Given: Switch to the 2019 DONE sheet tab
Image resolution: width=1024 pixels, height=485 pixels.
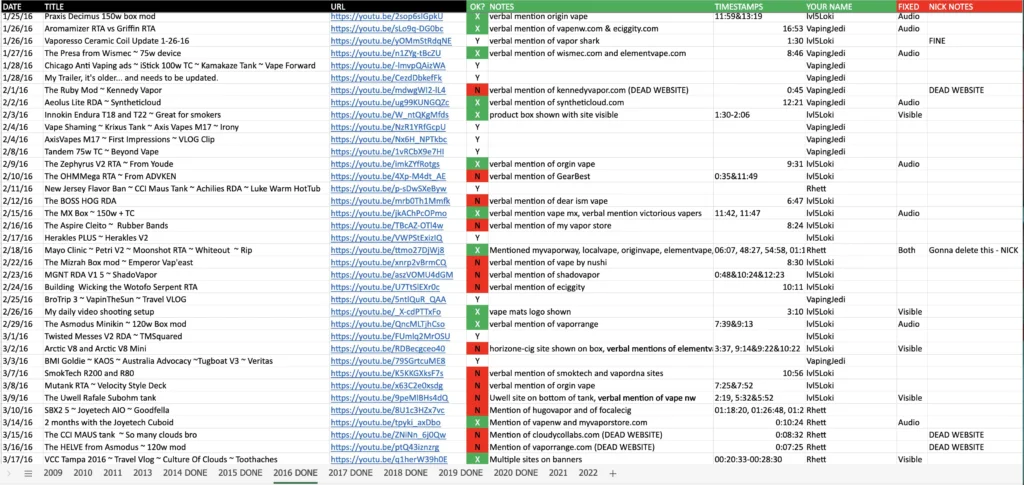Looking at the screenshot, I should (461, 473).
